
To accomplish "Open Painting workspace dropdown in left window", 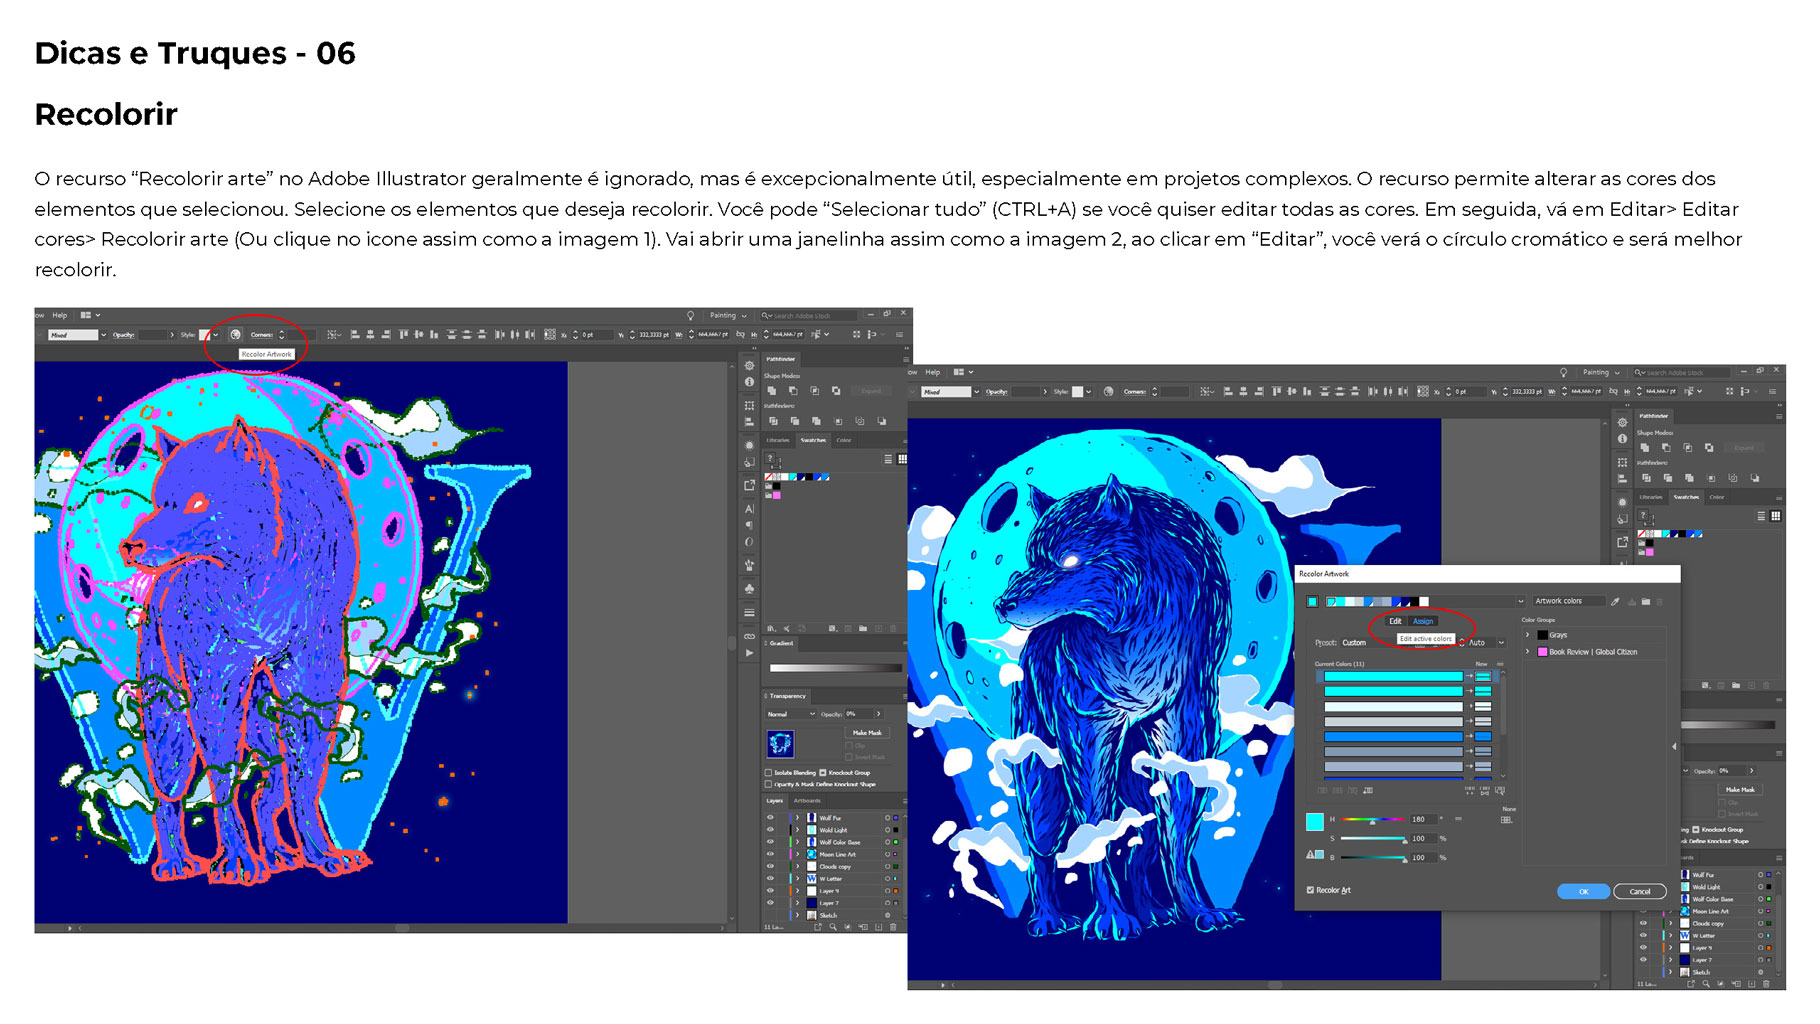I will point(728,315).
